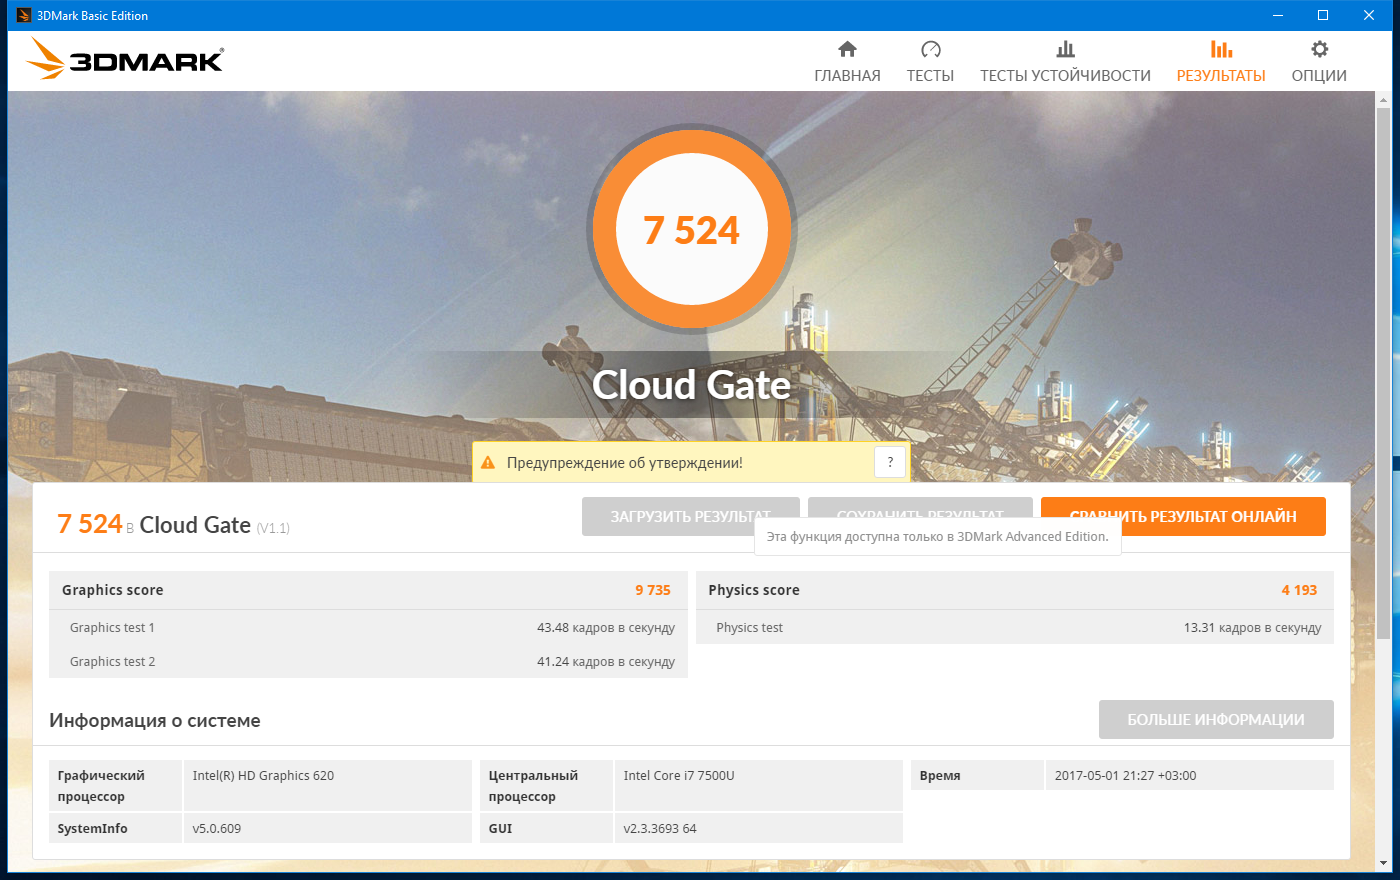The image size is (1400, 880).
Task: Maximize the 3DMark window
Action: [x=1323, y=15]
